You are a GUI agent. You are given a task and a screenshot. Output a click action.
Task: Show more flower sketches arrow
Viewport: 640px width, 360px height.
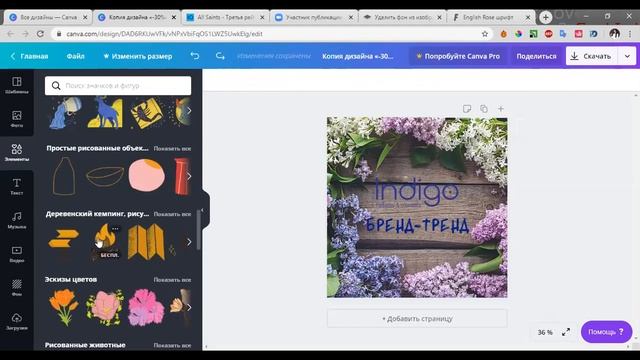coord(189,307)
